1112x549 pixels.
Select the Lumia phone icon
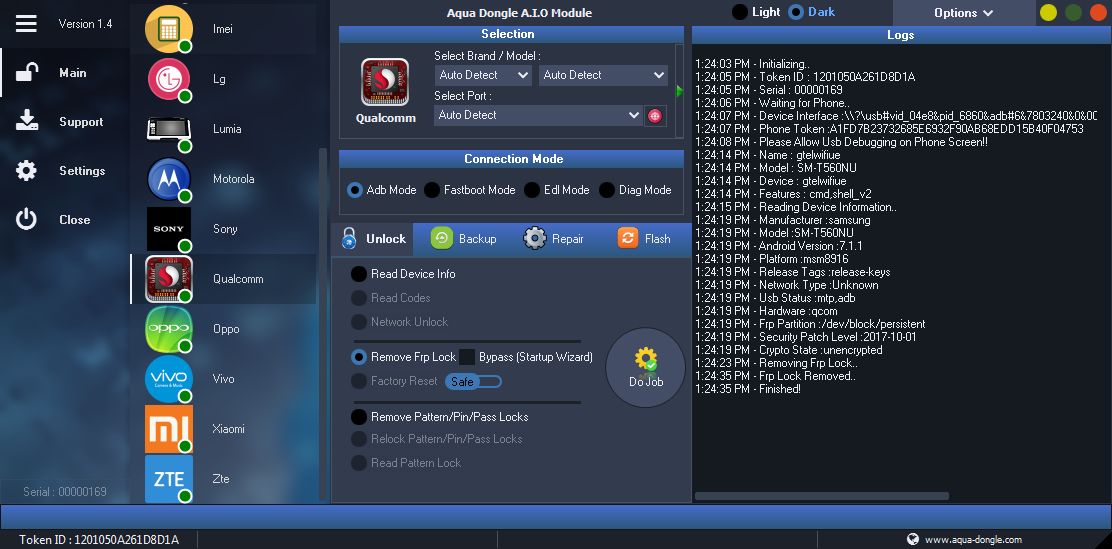[169, 128]
